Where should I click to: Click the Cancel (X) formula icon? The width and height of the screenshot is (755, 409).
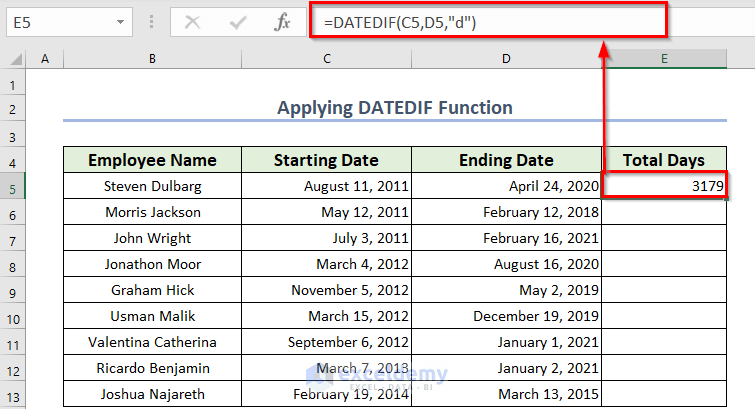(x=193, y=20)
